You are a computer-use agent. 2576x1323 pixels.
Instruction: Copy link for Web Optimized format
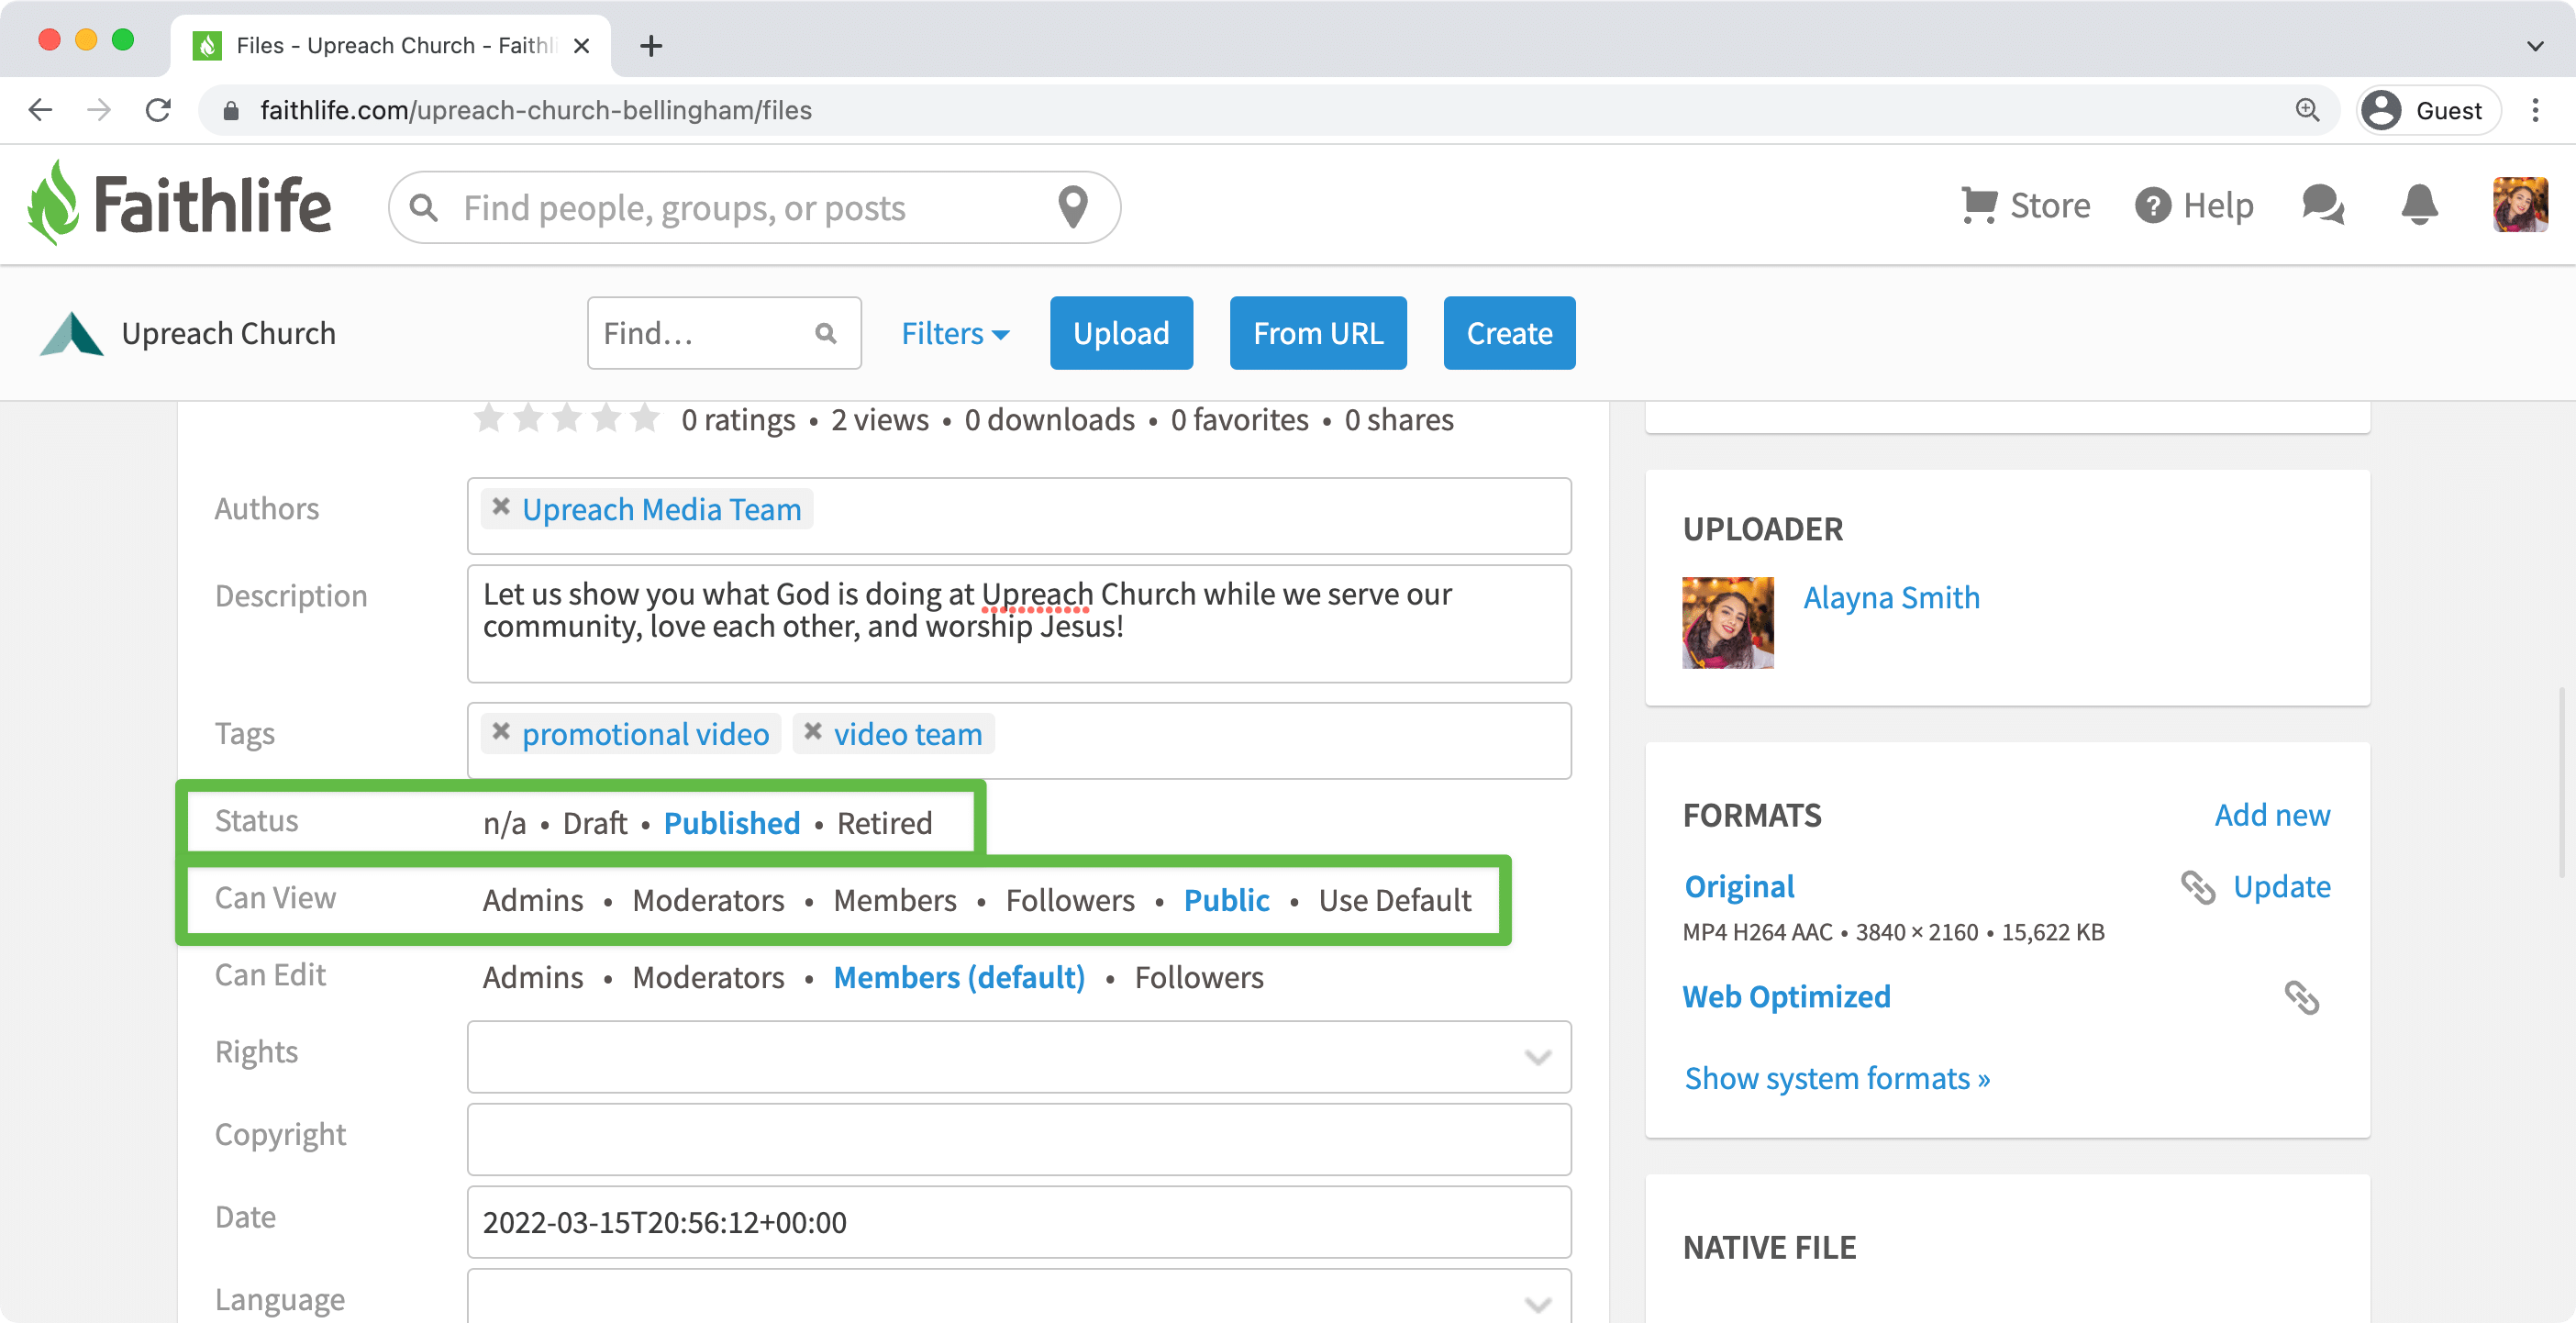[2301, 997]
